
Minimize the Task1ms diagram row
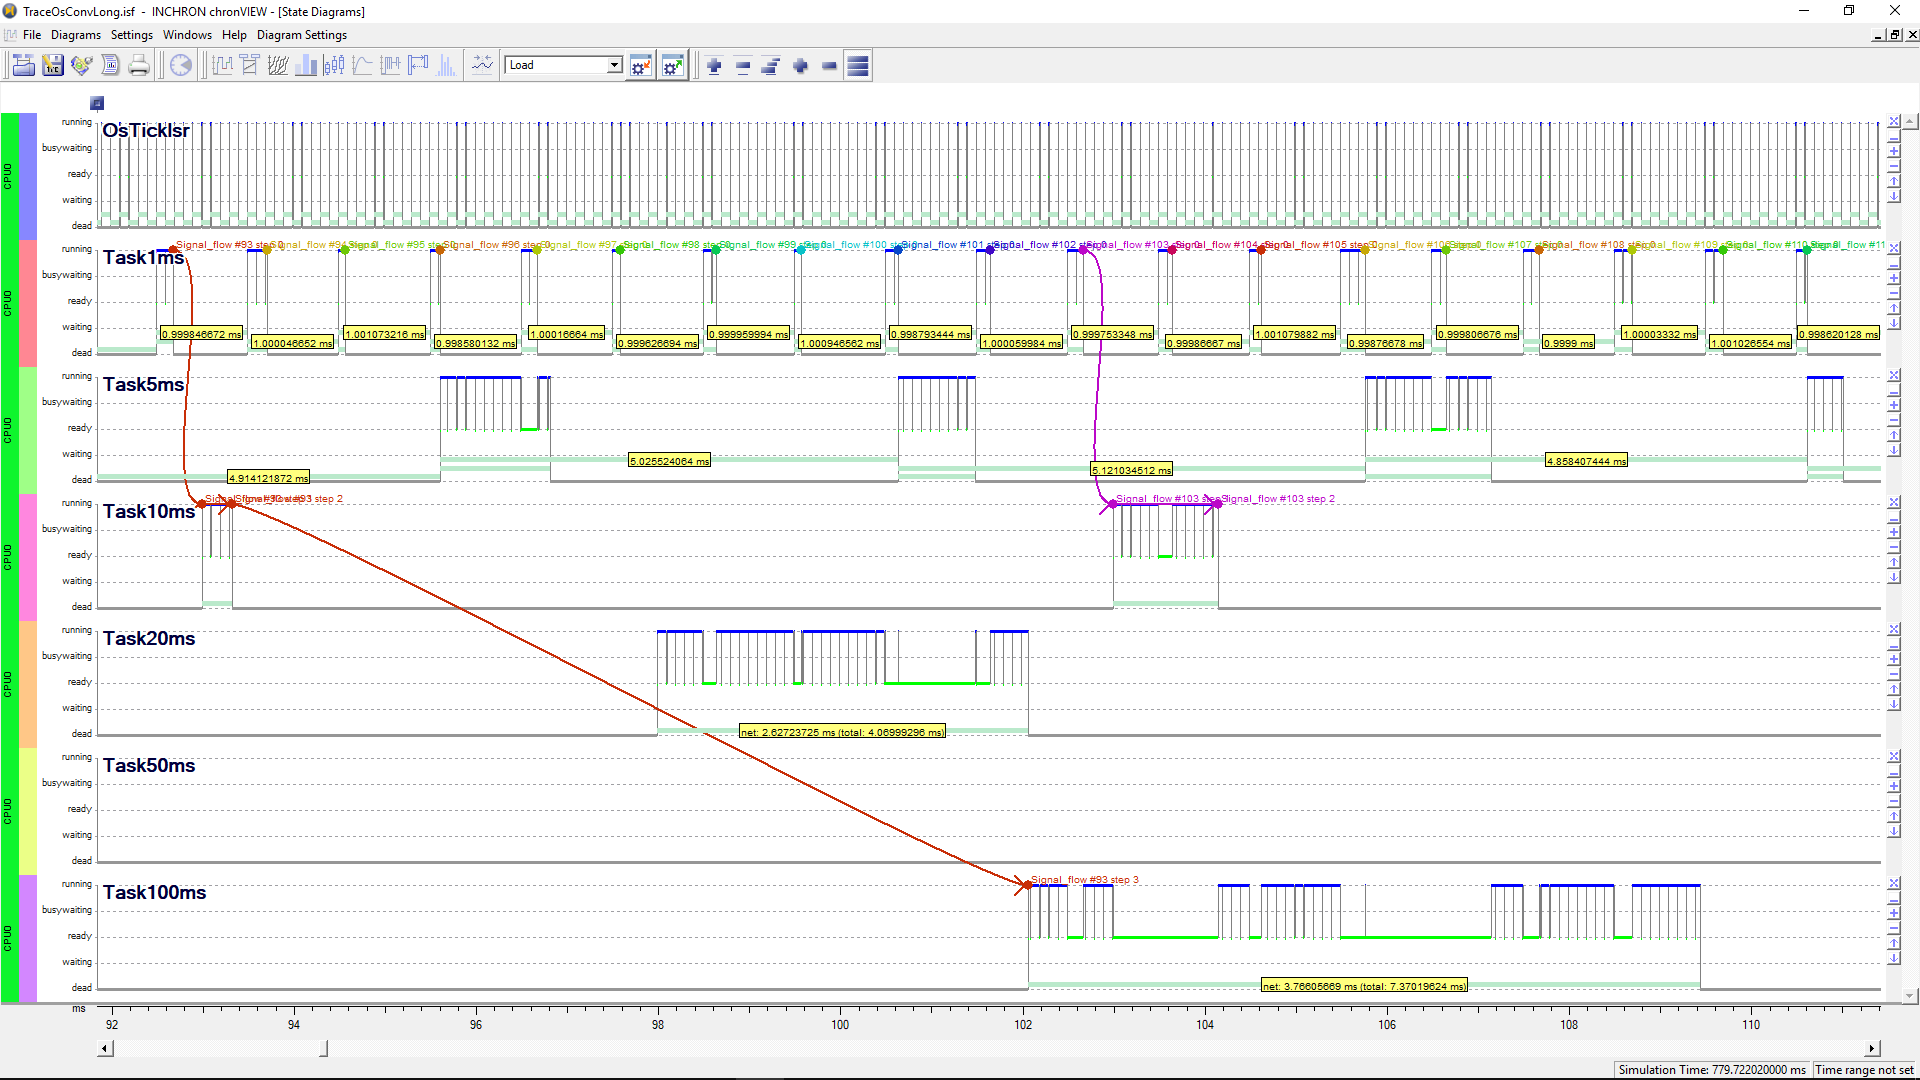point(1894,264)
